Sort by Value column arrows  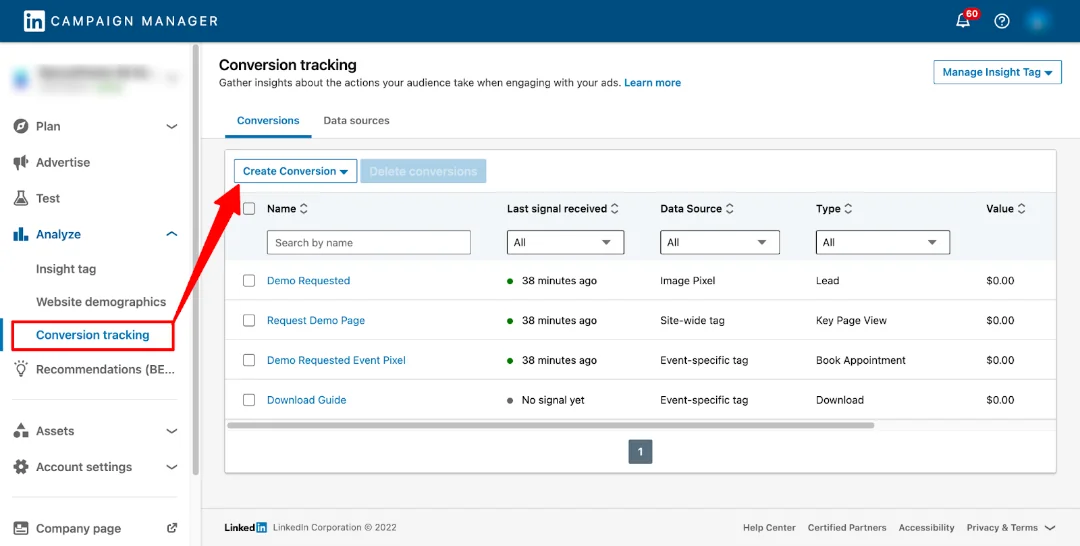tap(1021, 209)
